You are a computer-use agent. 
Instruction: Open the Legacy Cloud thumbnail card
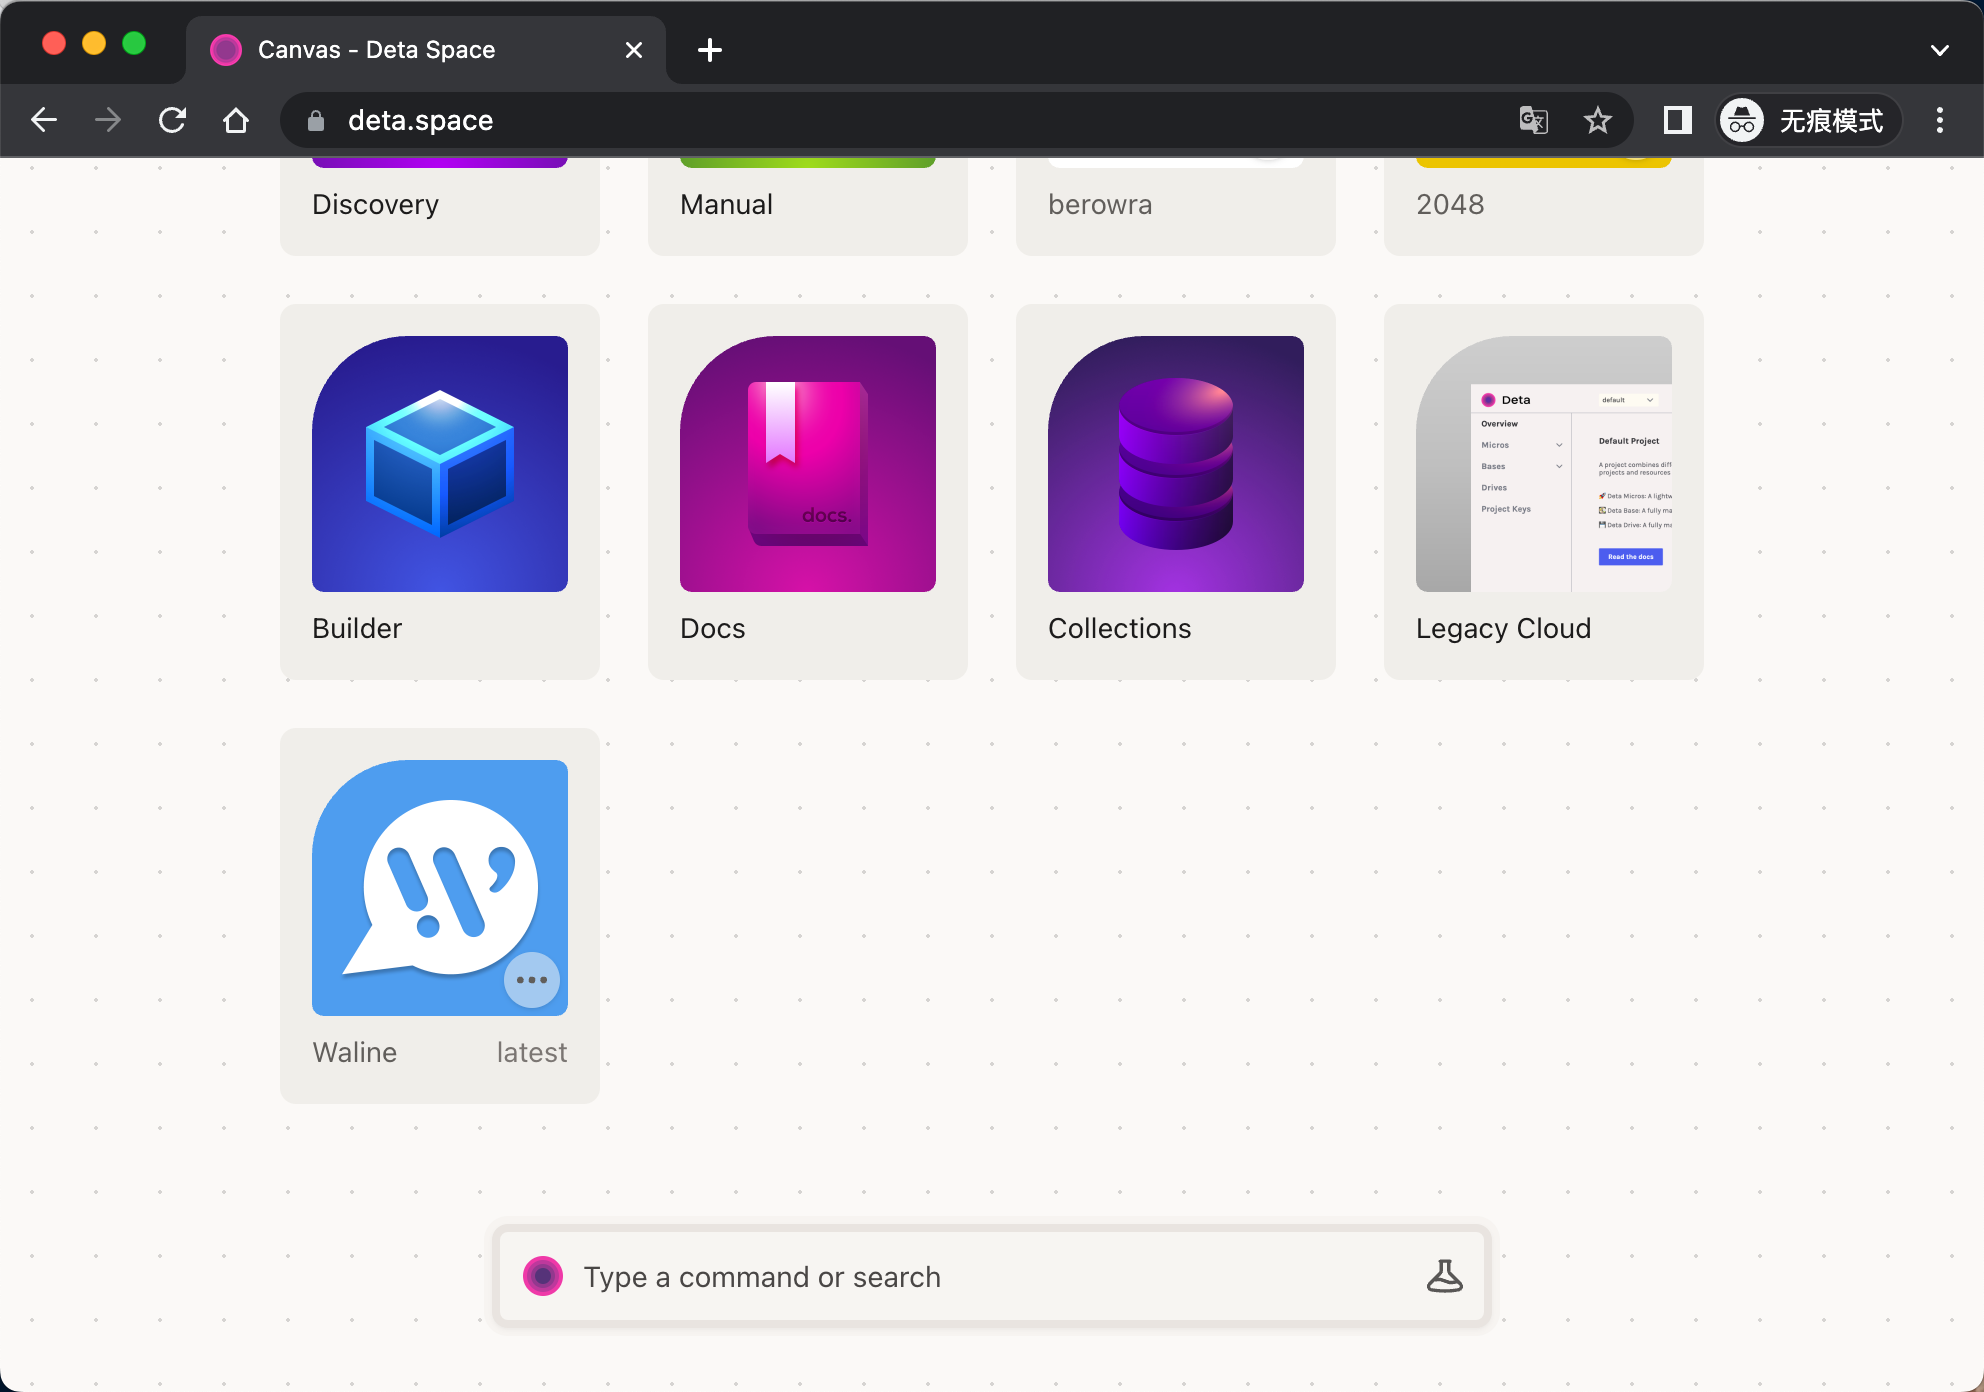click(1544, 464)
